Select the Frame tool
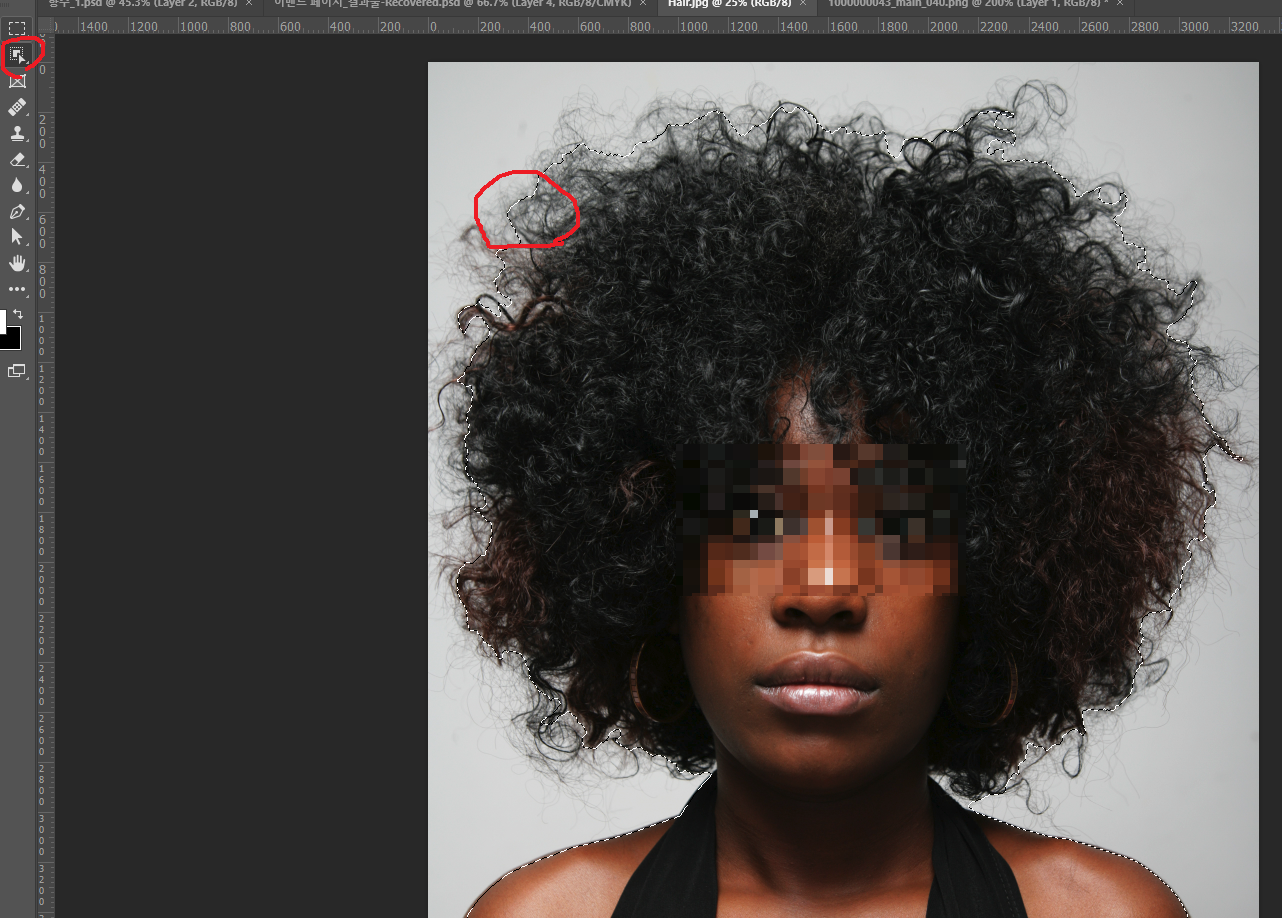The image size is (1282, 918). click(x=17, y=81)
